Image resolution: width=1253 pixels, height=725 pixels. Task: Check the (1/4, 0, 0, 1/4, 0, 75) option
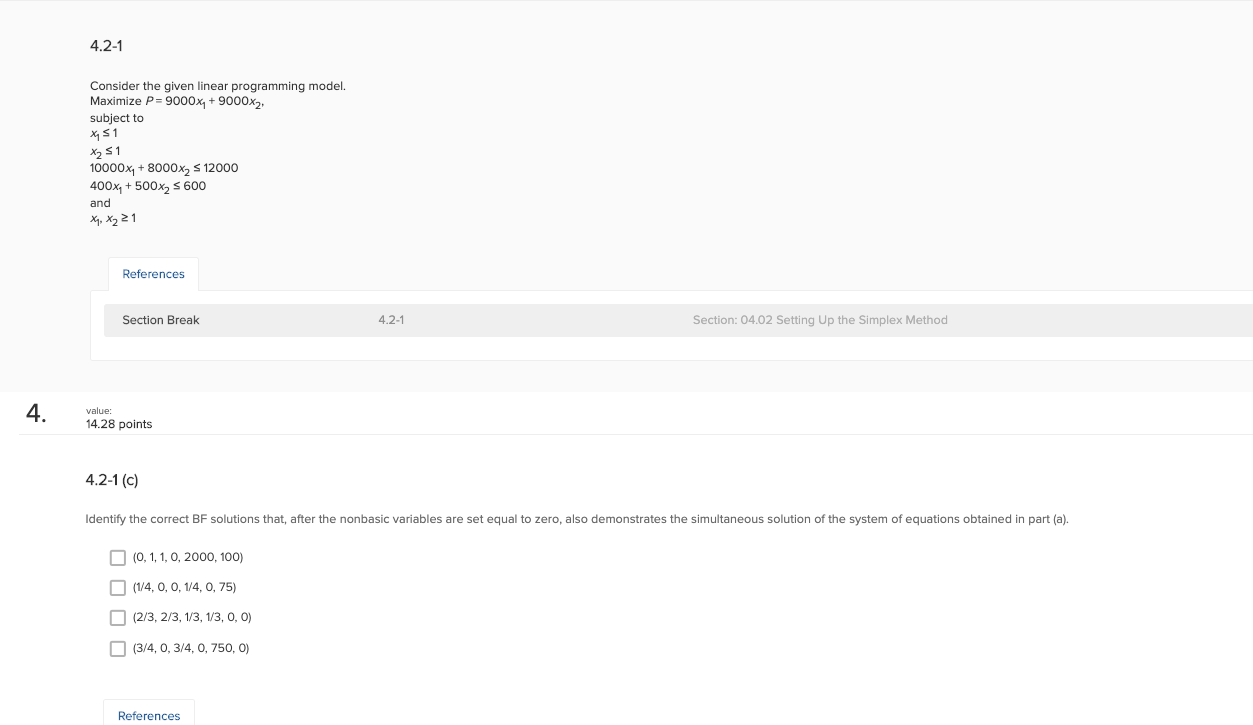click(118, 587)
